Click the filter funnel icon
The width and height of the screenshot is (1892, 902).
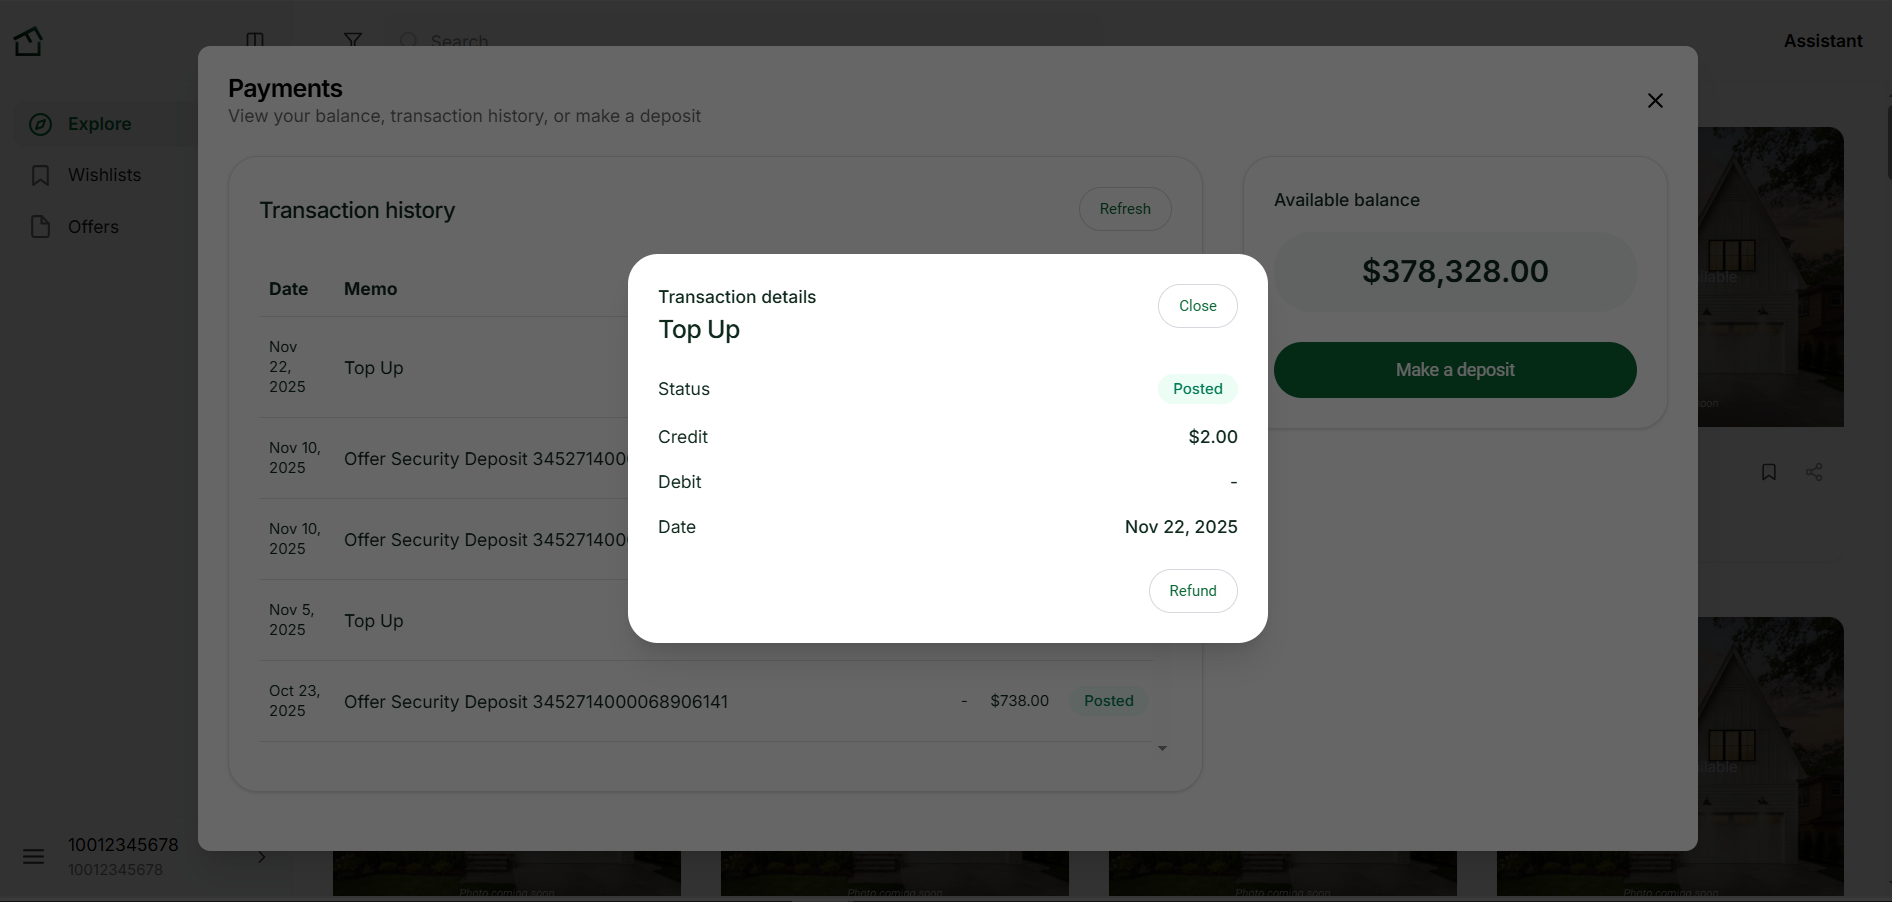[x=353, y=40]
